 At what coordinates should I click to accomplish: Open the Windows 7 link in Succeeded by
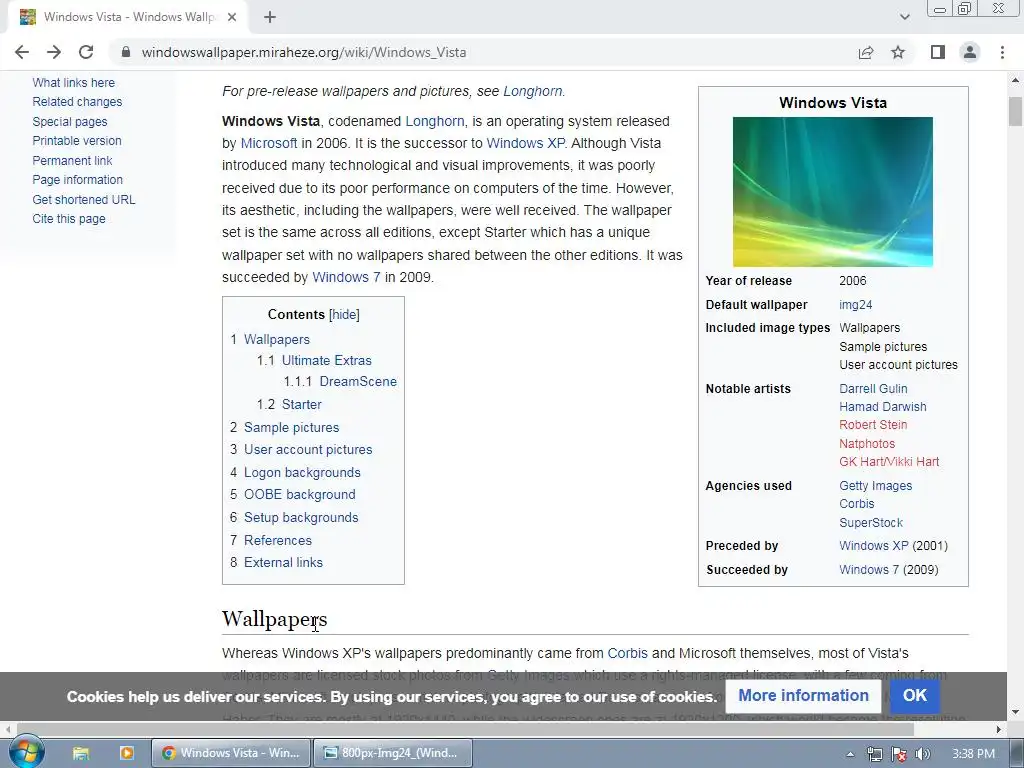pyautogui.click(x=869, y=569)
